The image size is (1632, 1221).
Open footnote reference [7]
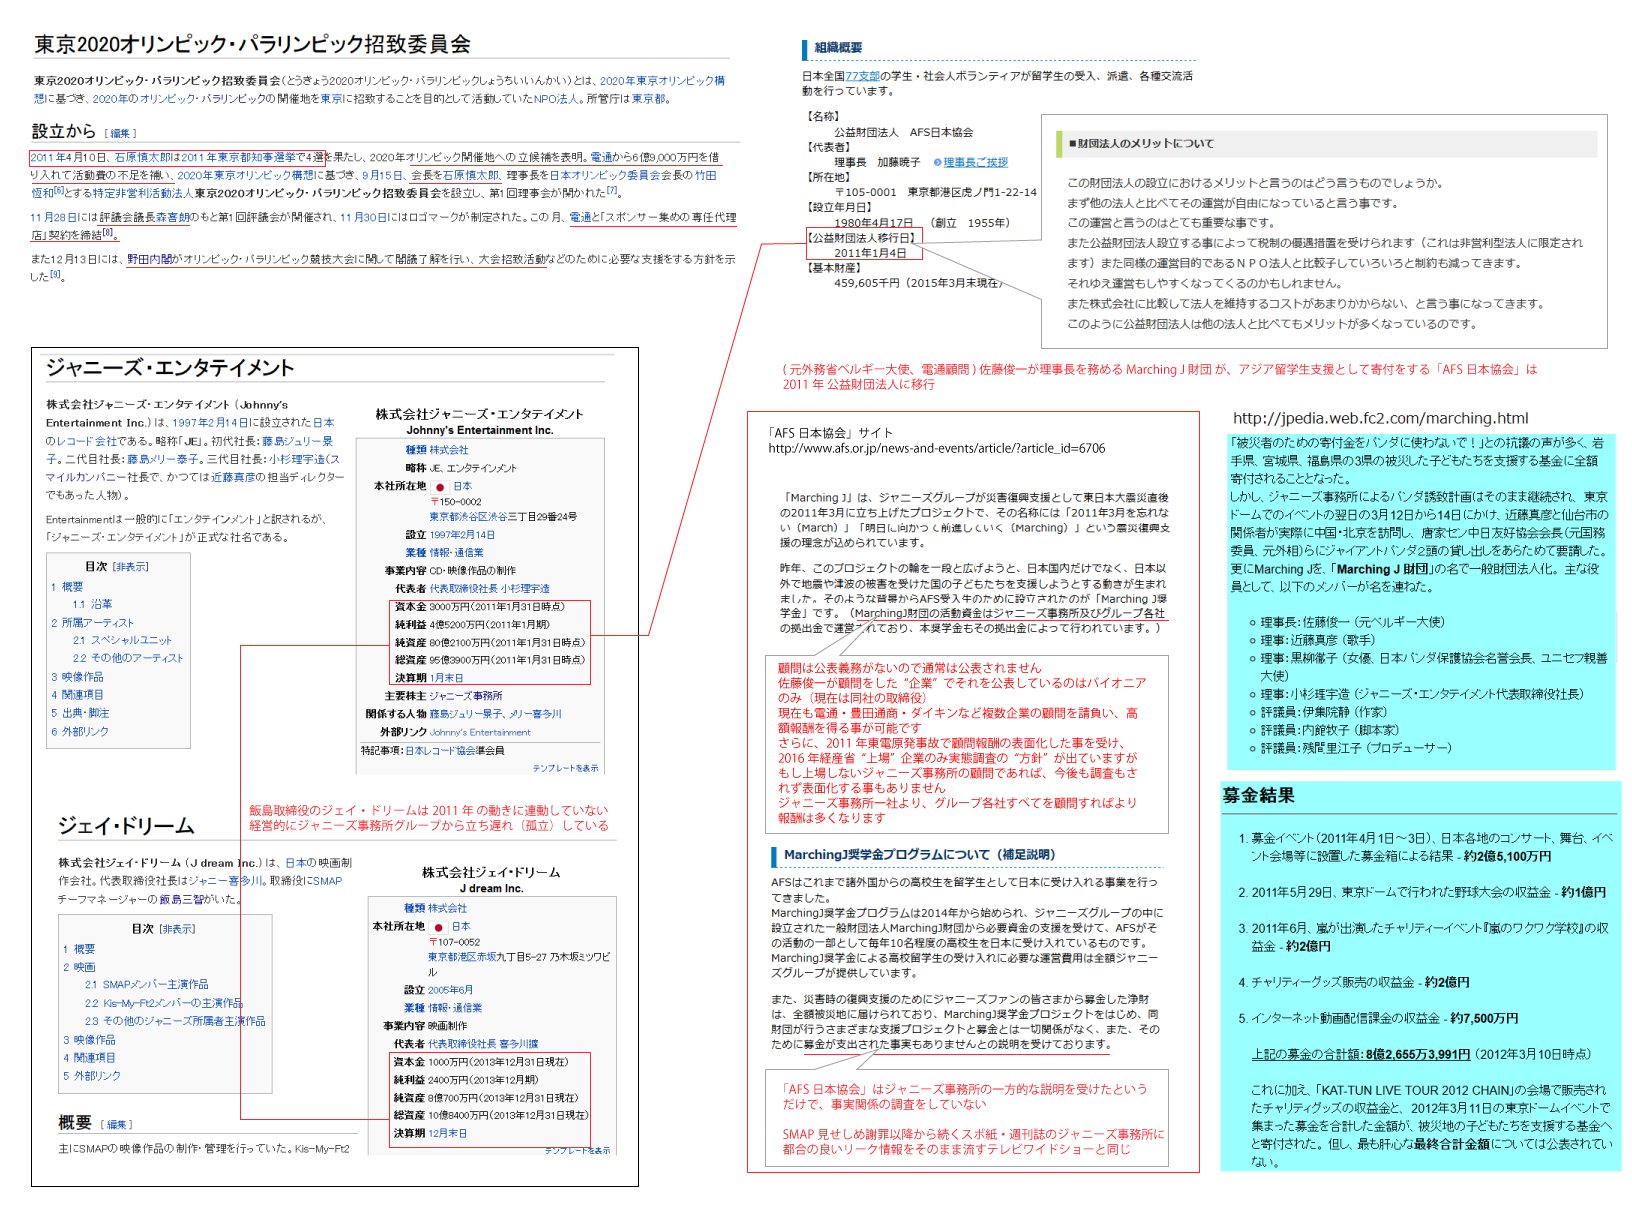pos(612,190)
